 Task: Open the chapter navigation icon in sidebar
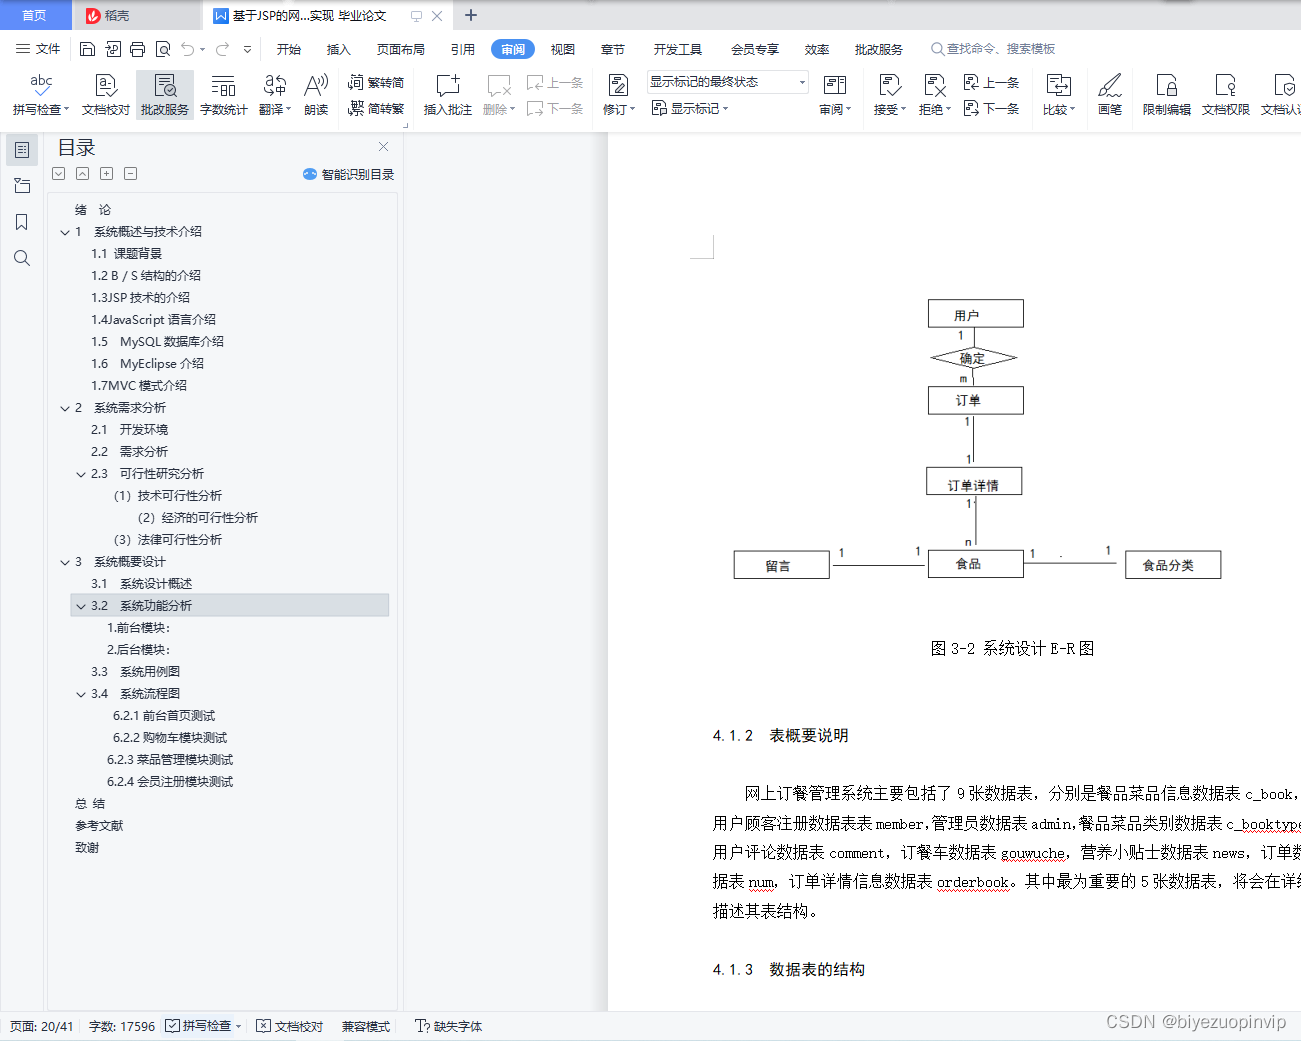click(22, 186)
